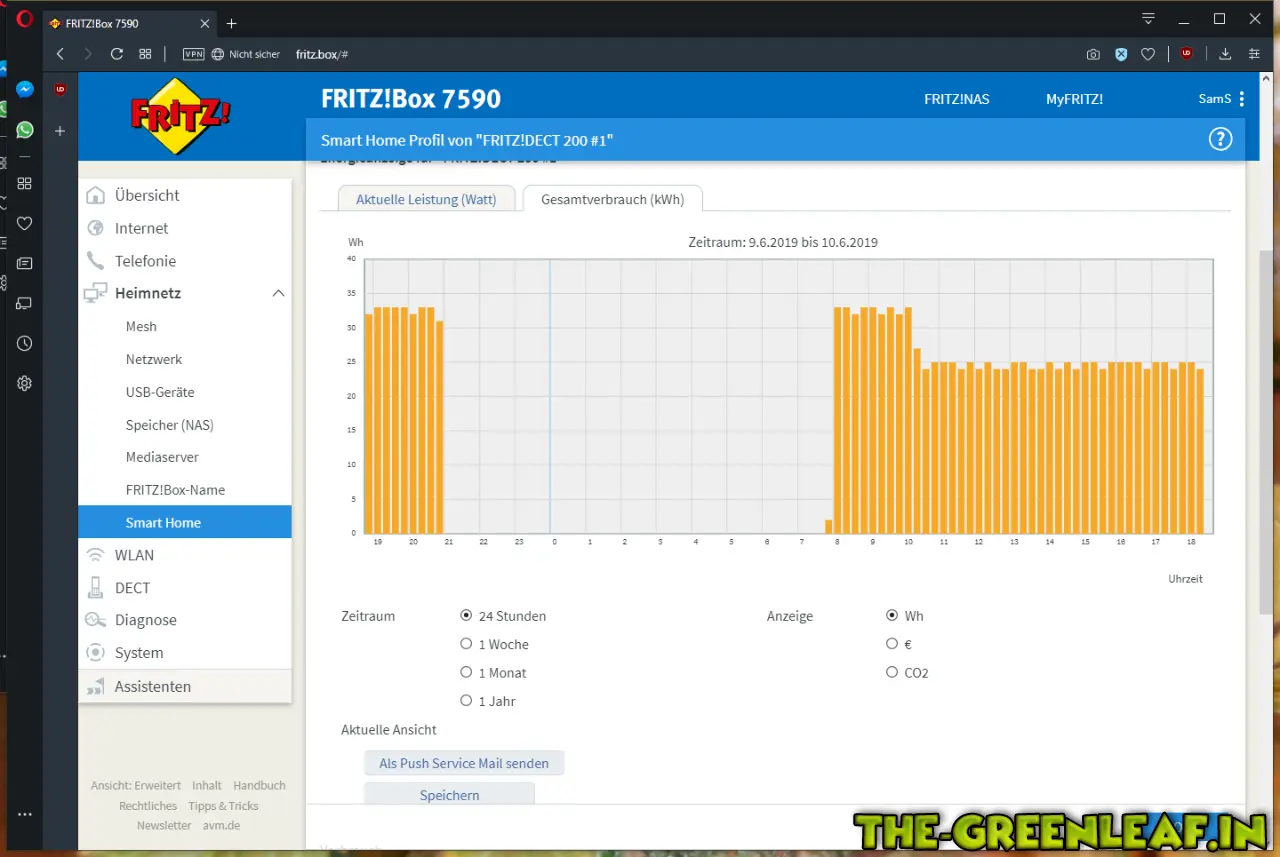This screenshot has height=857, width=1280.
Task: Click the Opera snapshot camera icon
Action: pos(1093,54)
